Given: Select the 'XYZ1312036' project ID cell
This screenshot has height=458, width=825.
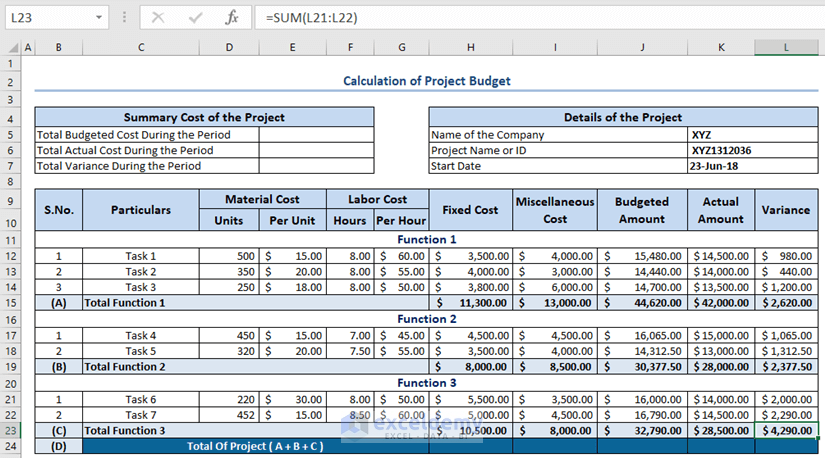Looking at the screenshot, I should 753,151.
